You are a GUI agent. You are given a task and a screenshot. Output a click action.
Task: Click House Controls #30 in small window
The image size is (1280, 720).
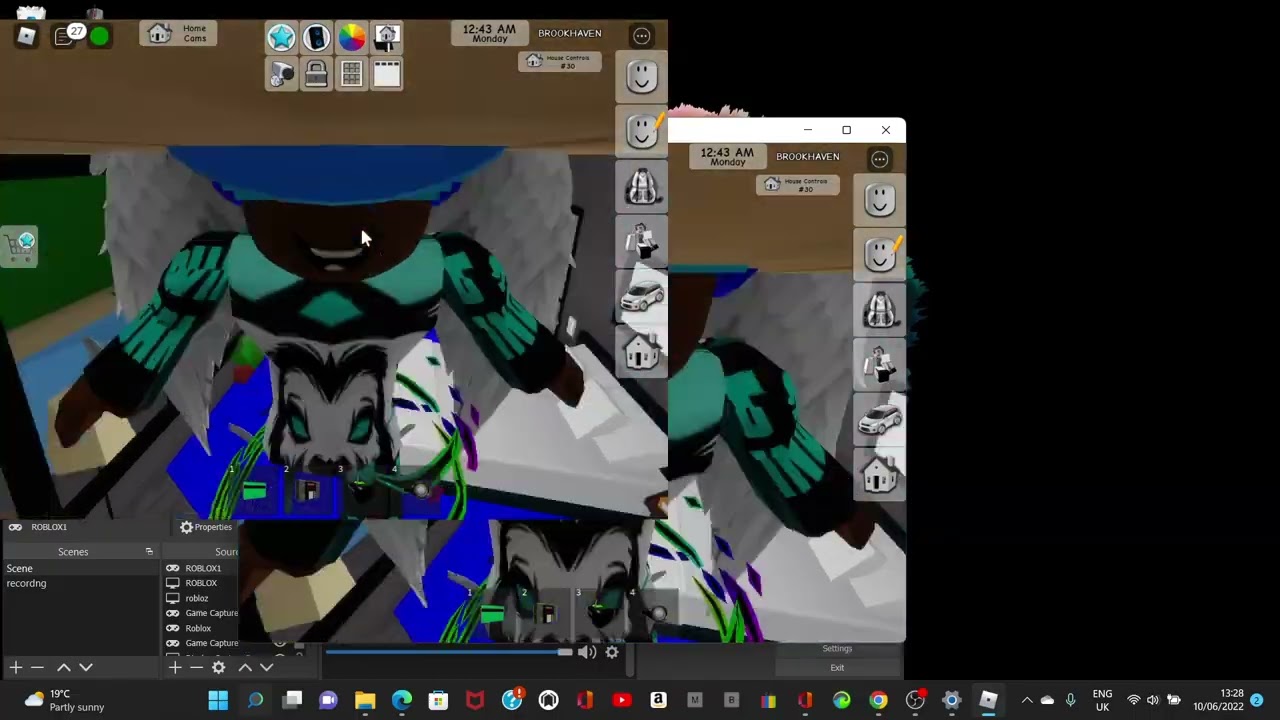(798, 185)
